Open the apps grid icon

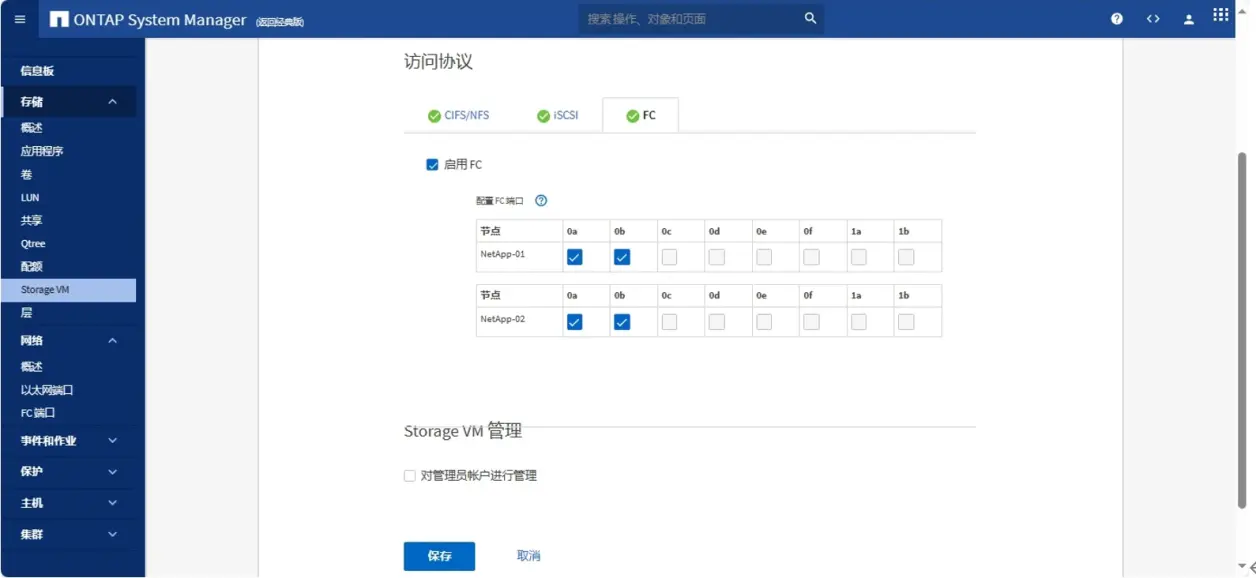tap(1221, 15)
